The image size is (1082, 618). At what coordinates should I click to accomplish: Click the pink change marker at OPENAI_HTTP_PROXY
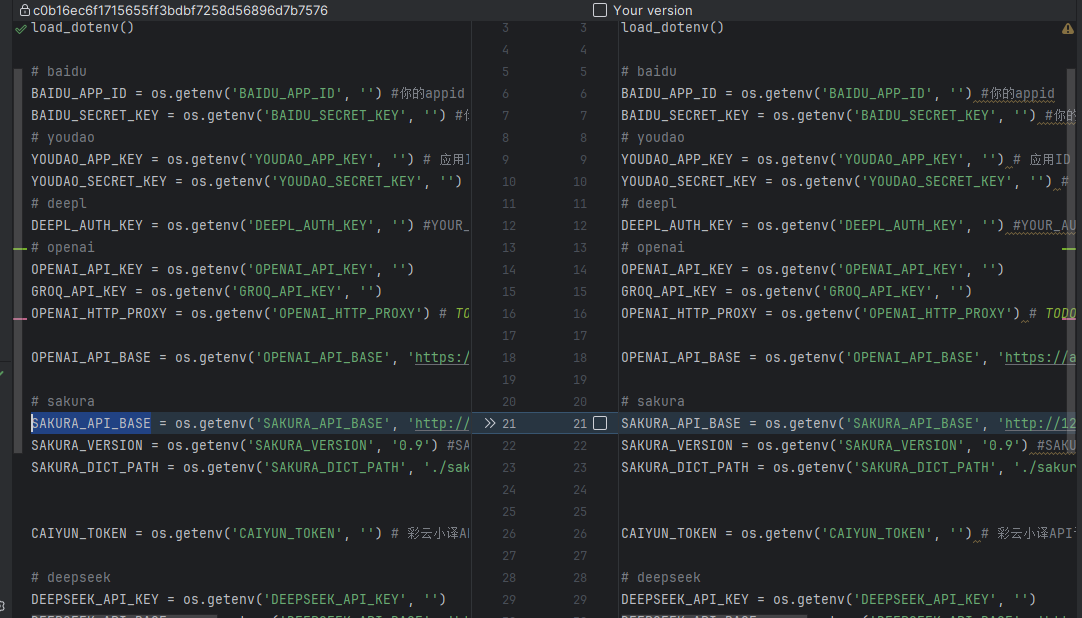point(21,319)
